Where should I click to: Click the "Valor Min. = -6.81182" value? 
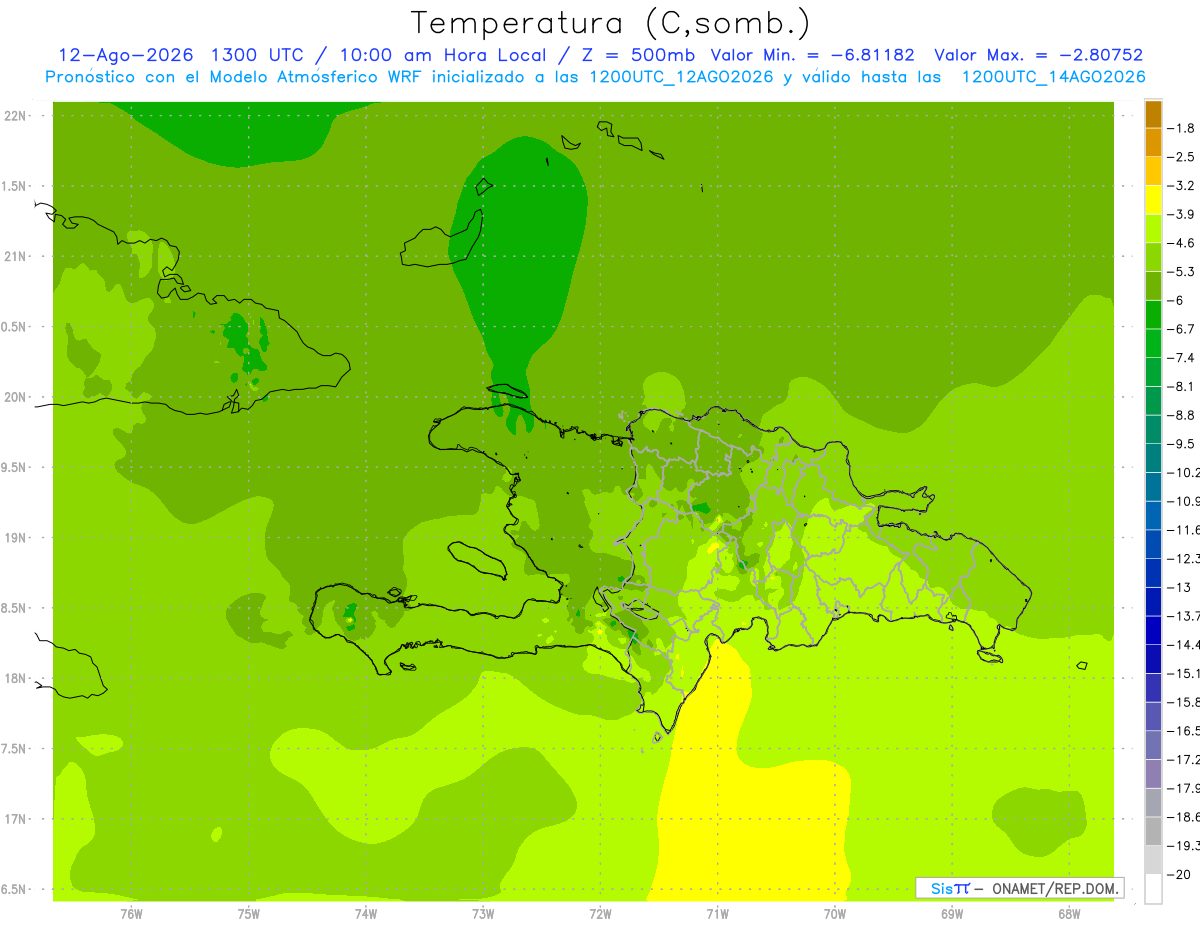tap(812, 55)
